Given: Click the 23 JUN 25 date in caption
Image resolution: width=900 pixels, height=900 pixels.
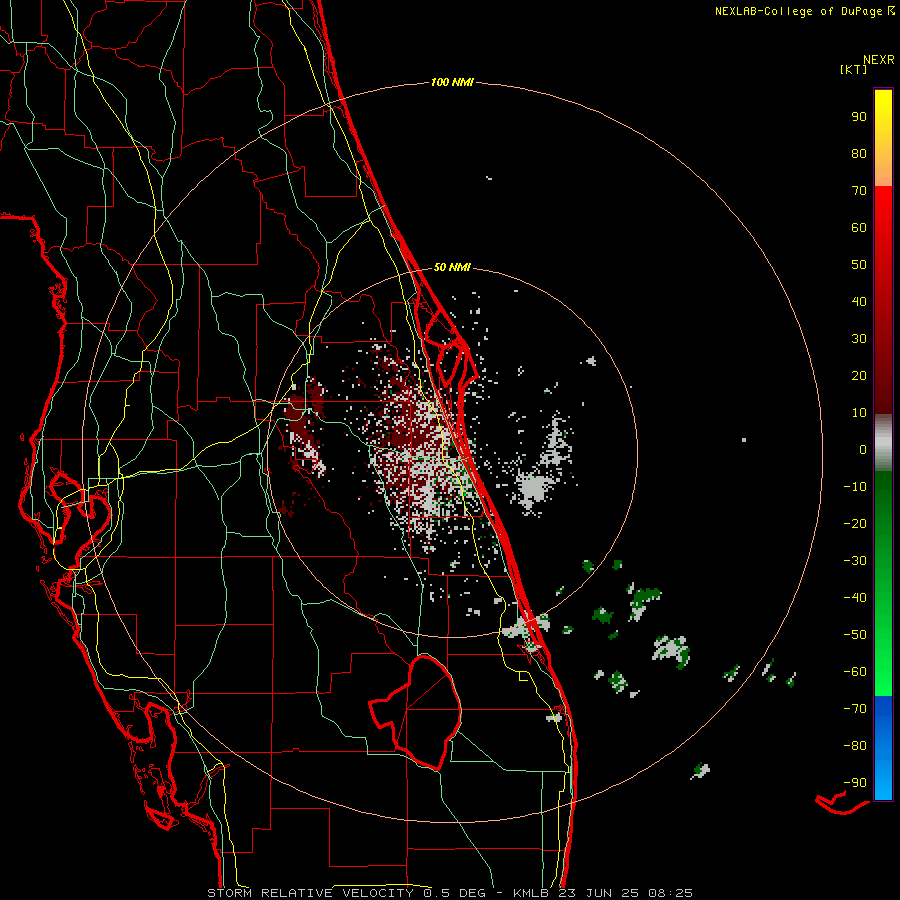Looking at the screenshot, I should (x=598, y=893).
